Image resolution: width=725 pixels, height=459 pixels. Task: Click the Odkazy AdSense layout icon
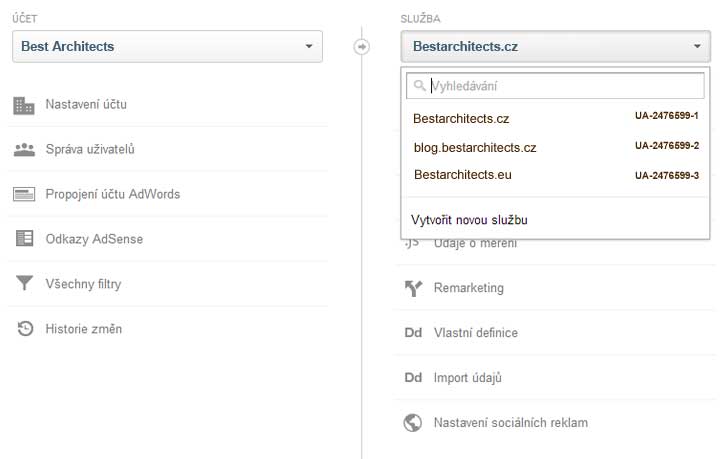coord(25,239)
